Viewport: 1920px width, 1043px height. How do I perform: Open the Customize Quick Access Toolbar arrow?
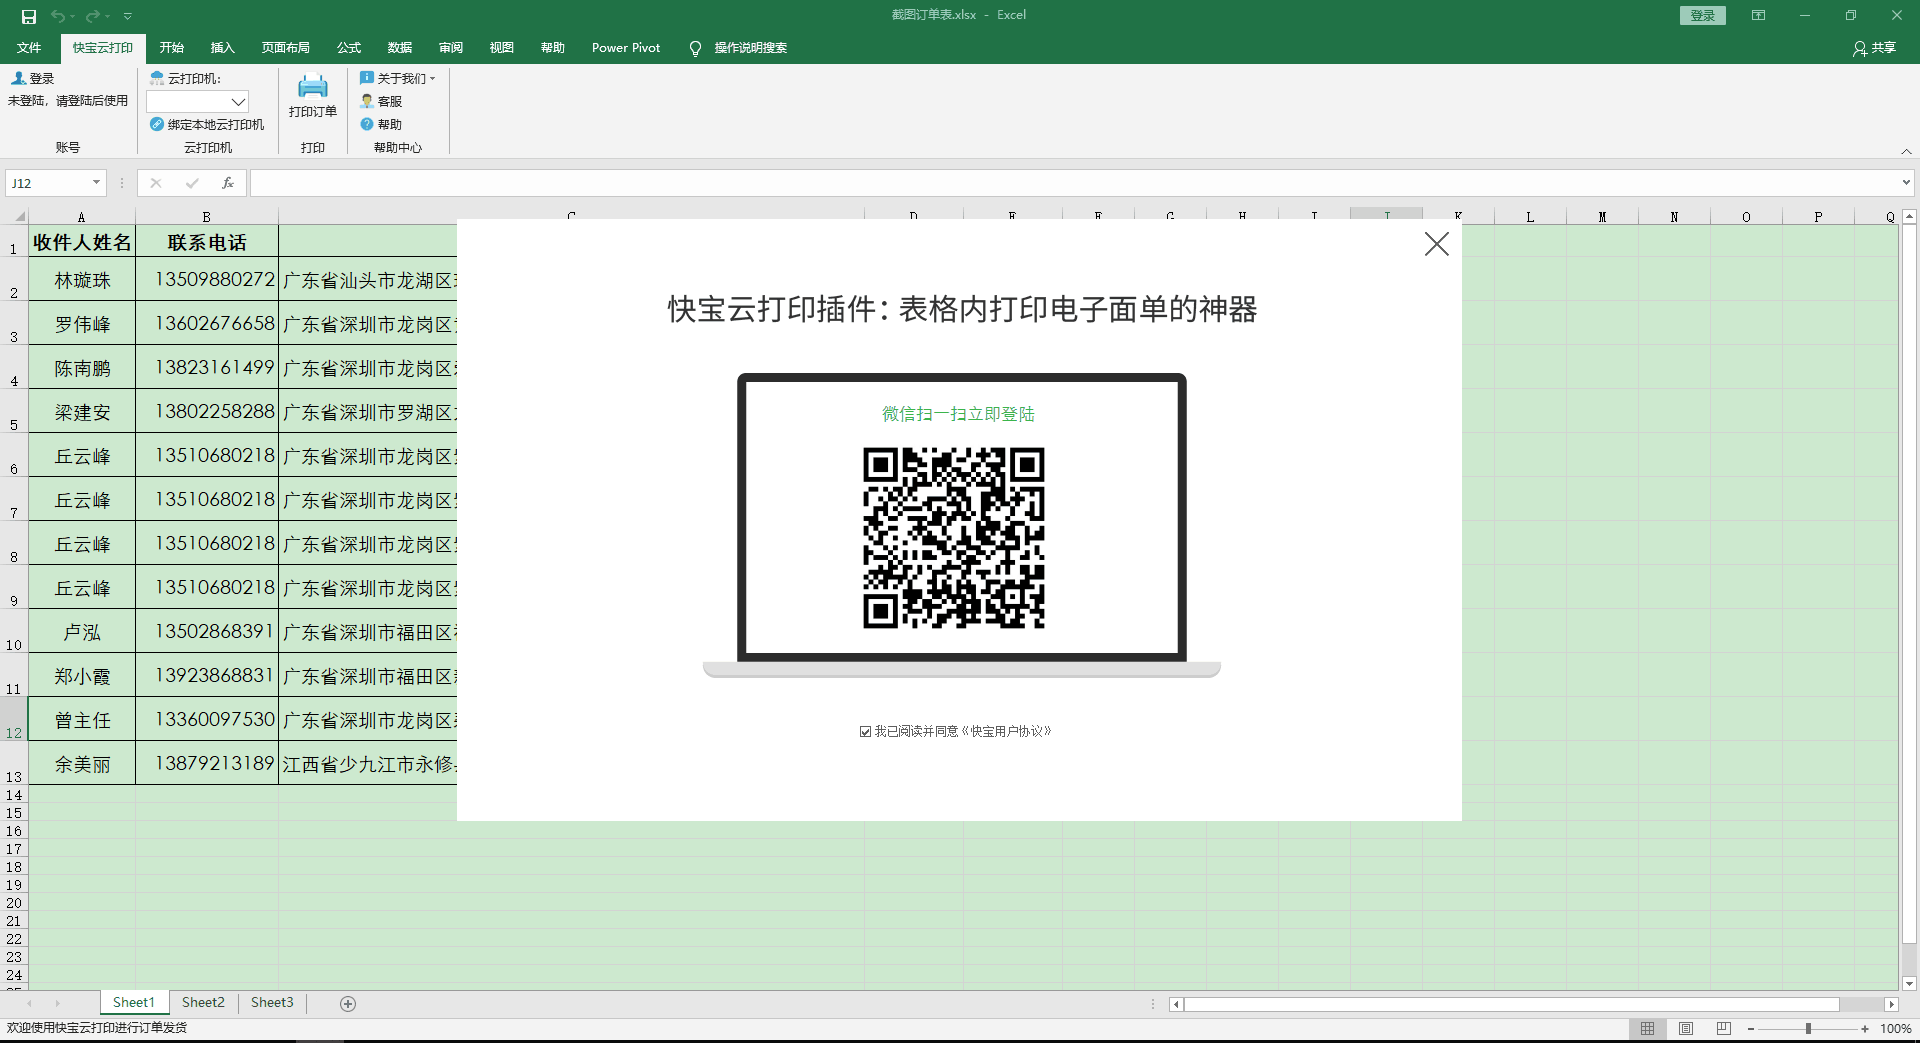pos(128,16)
